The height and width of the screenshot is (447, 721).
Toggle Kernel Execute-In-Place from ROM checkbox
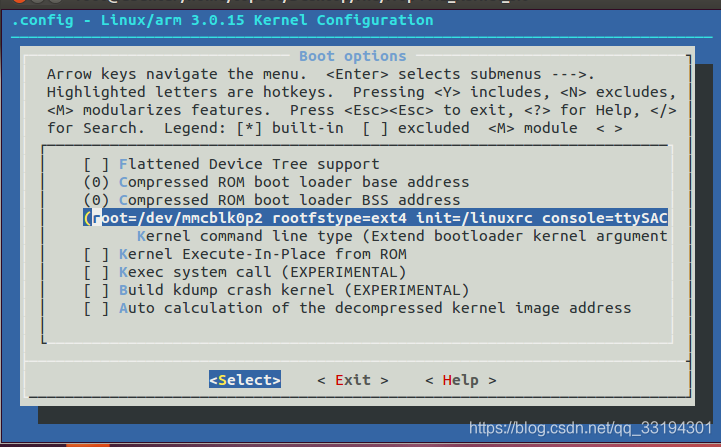coord(96,254)
